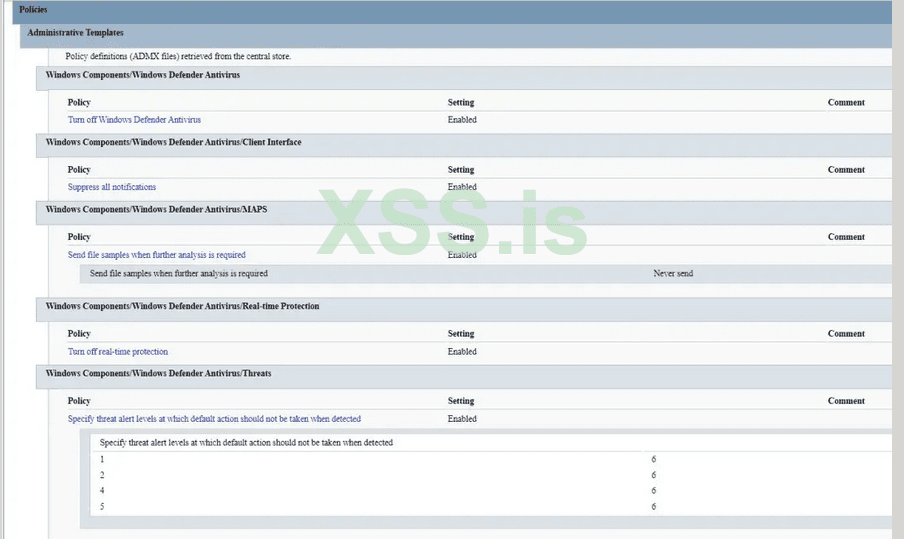Click the sub-row Send file samples when further analysis
The image size is (904, 539).
pyautogui.click(x=485, y=274)
